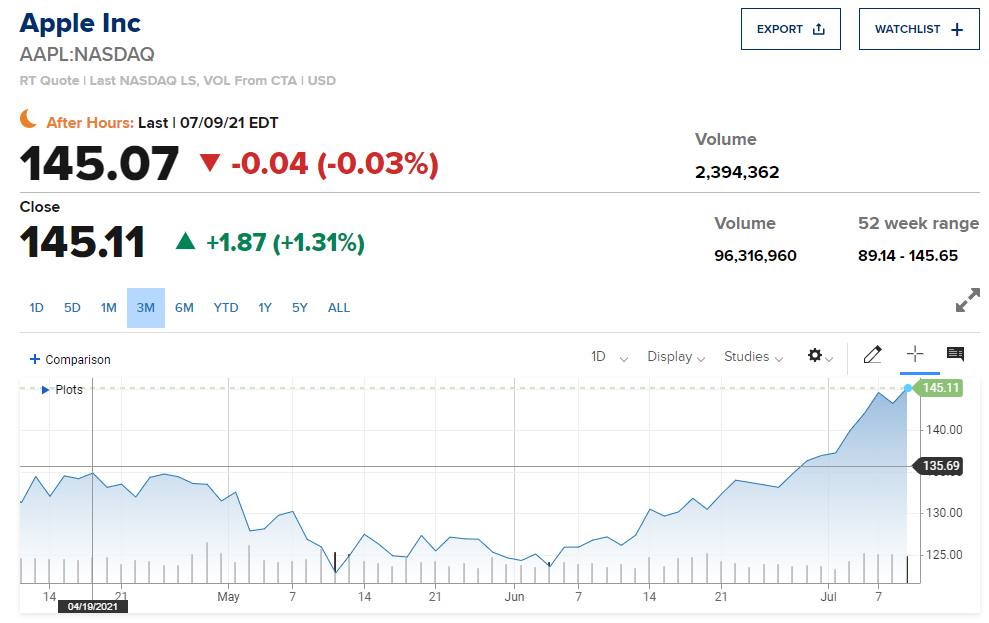Open the Studies dropdown
Image resolution: width=989 pixels, height=623 pixels.
tap(753, 357)
